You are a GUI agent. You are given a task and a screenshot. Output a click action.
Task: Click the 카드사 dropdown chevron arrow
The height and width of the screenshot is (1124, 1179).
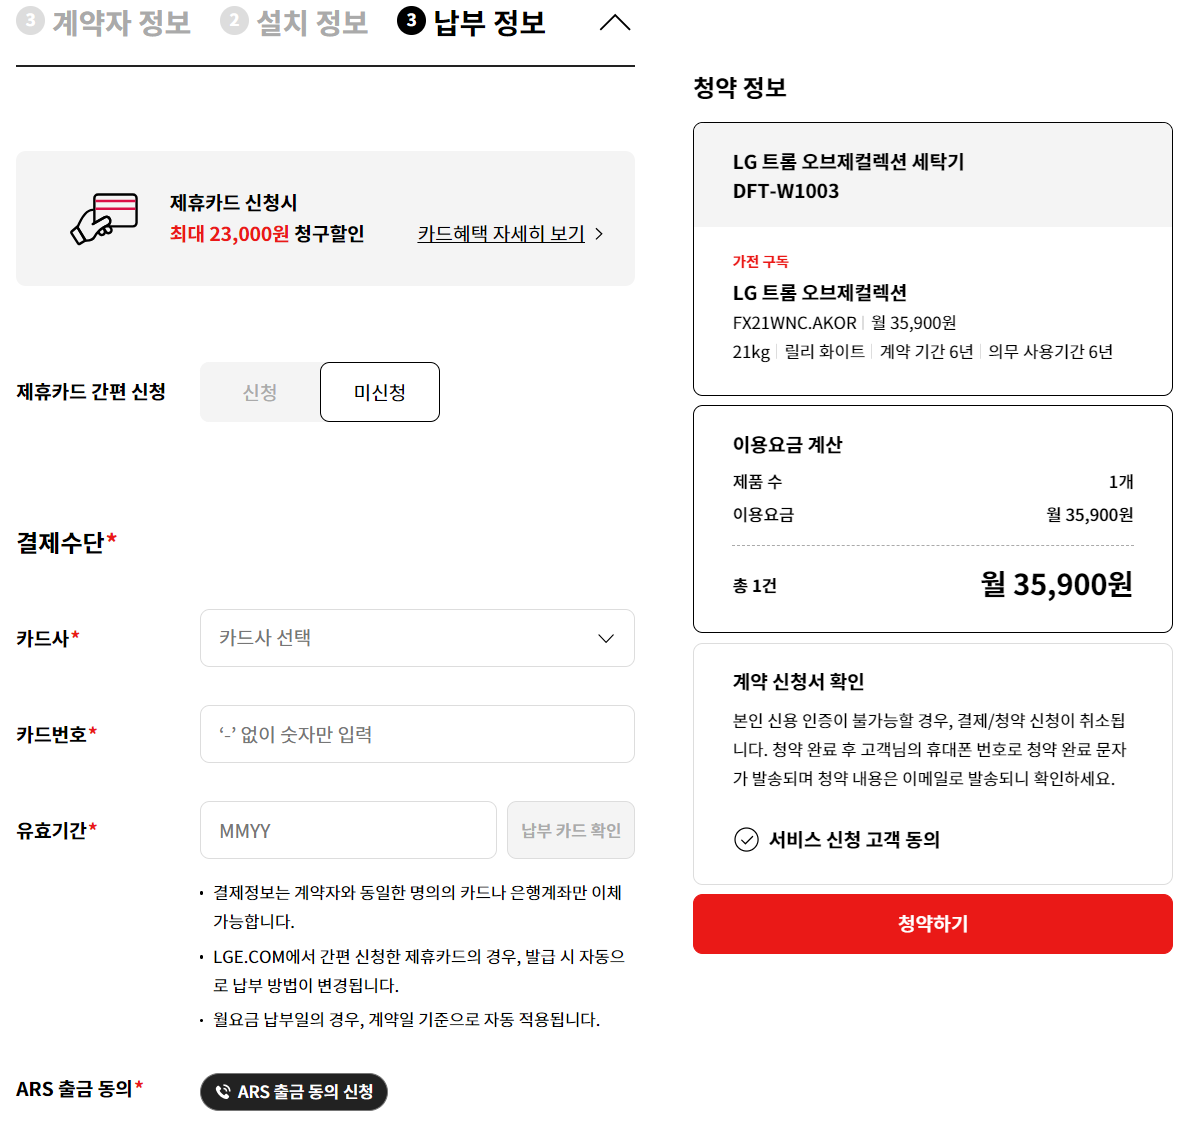605,638
